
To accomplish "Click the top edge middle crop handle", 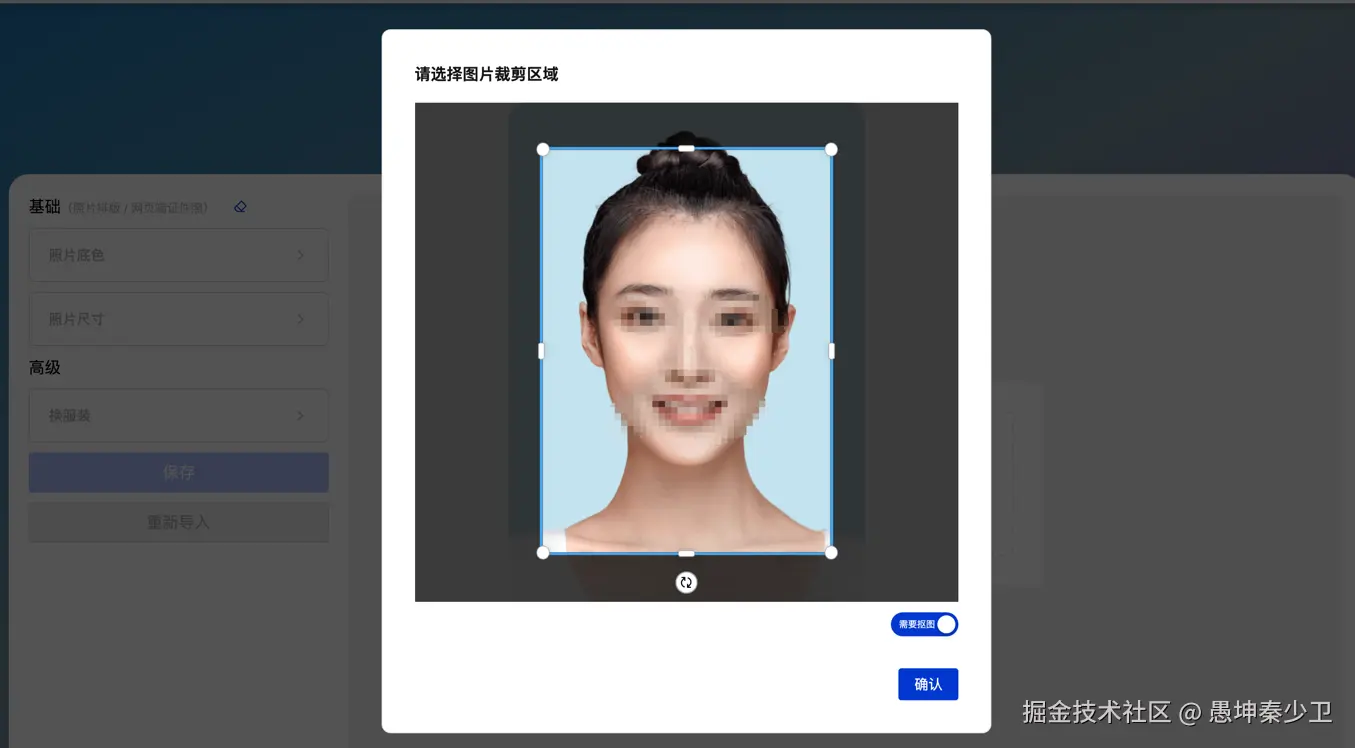I will click(686, 149).
